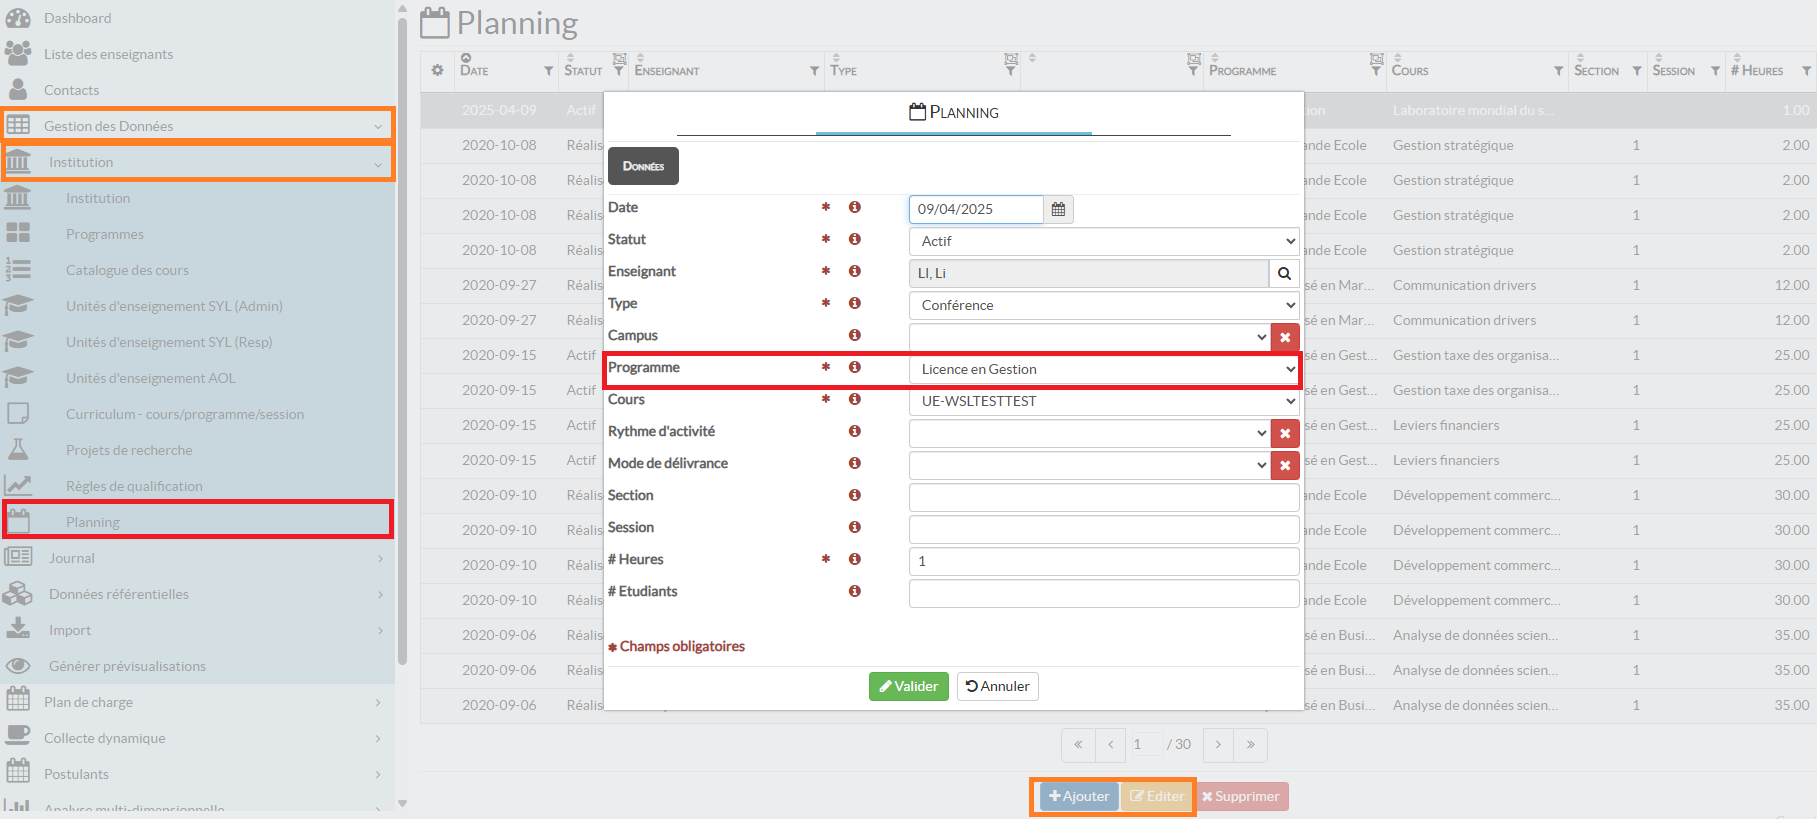Click the Annuler button
The height and width of the screenshot is (819, 1817).
tap(997, 686)
